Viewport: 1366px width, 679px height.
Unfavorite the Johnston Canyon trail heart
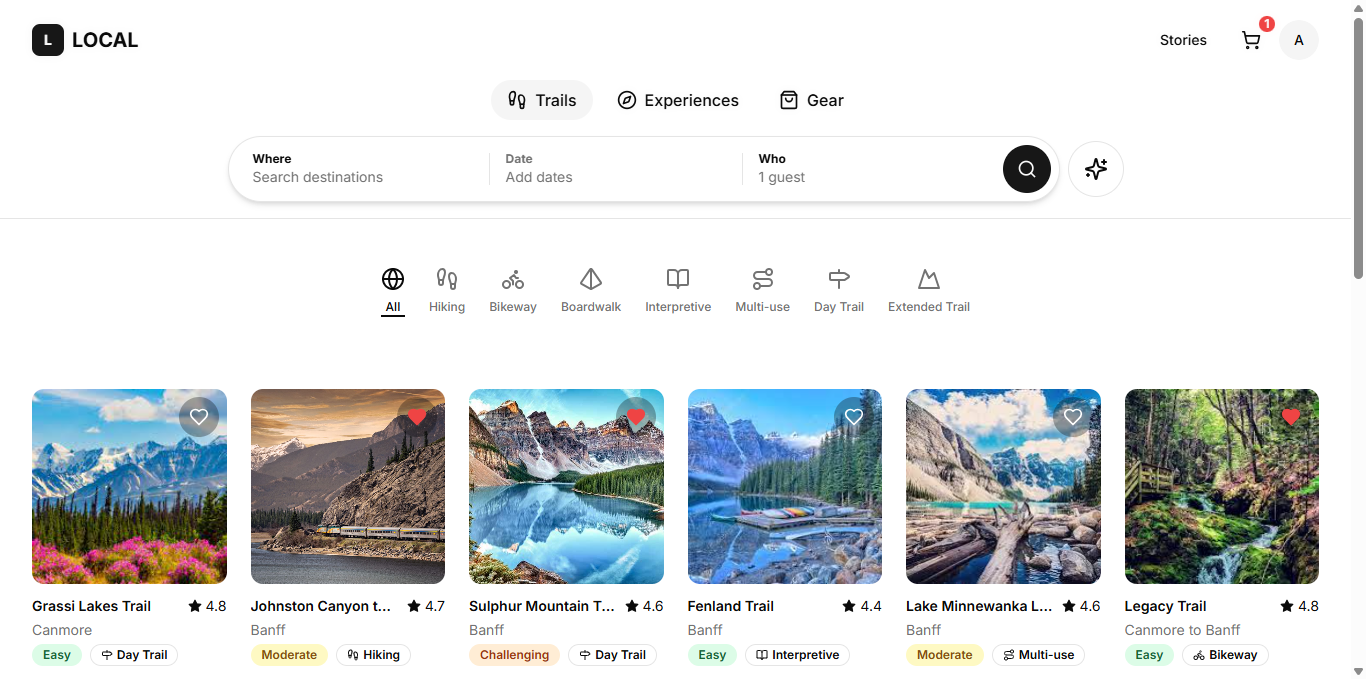pos(417,417)
